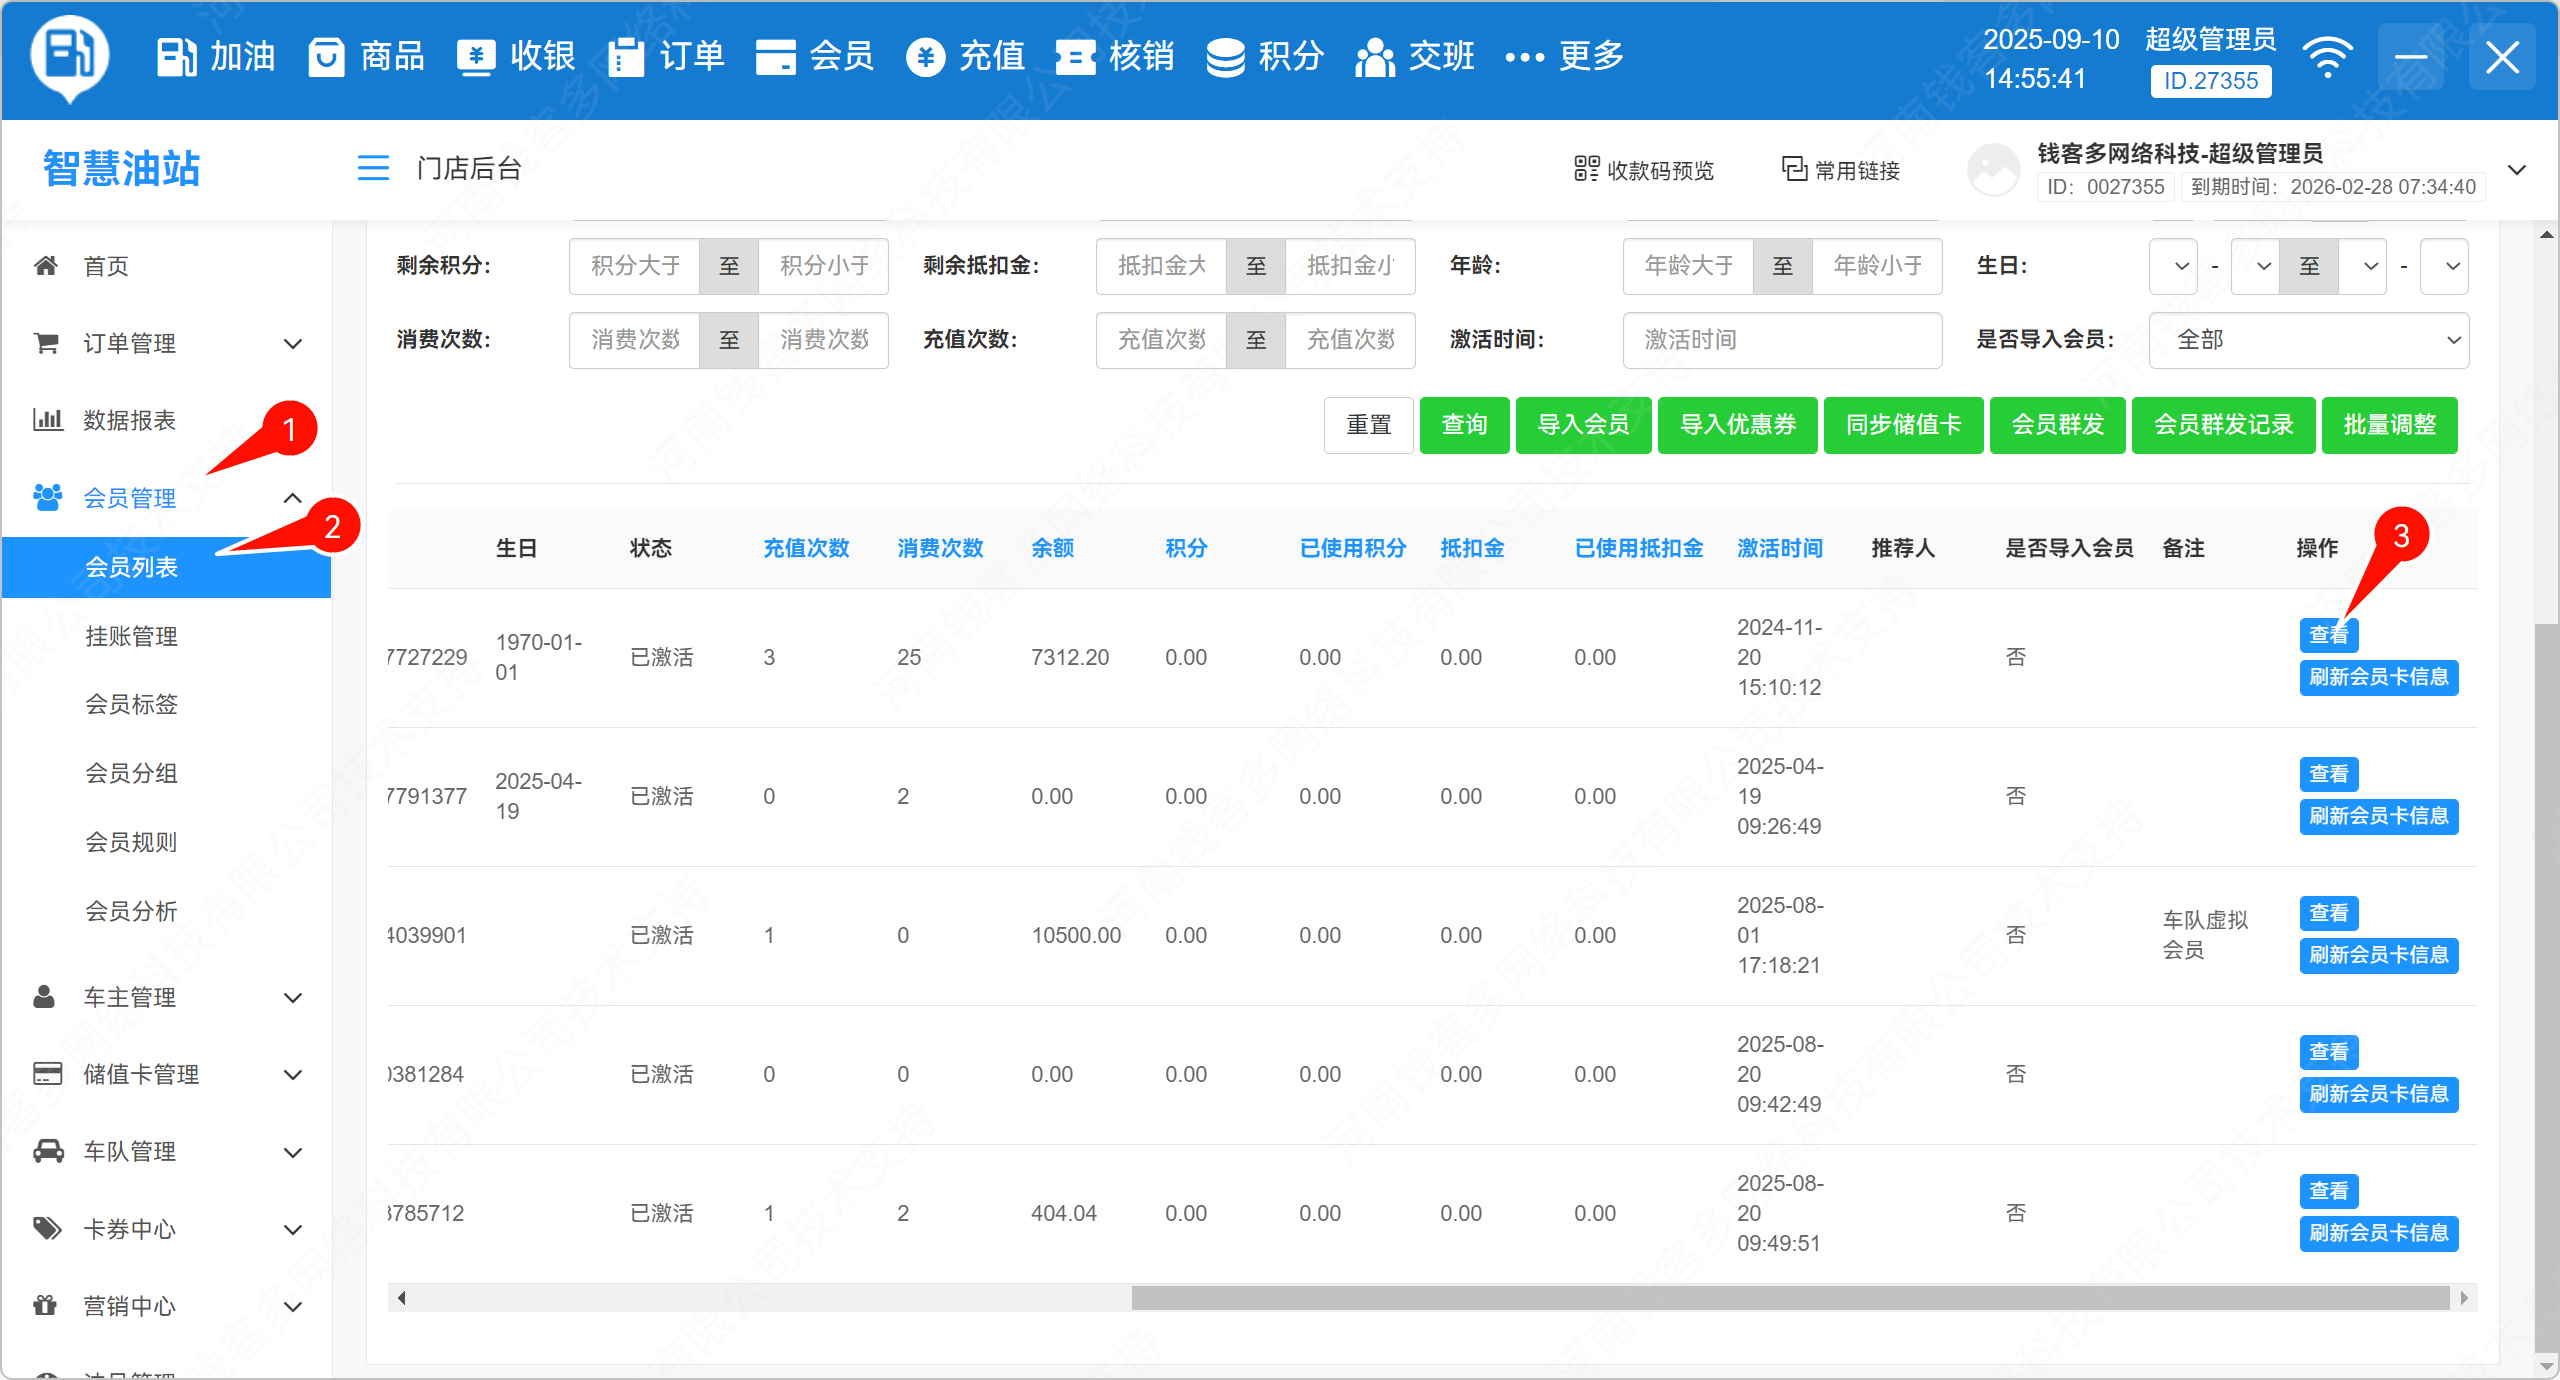Click the 激活时间 input field
2560x1380 pixels.
tap(1781, 340)
